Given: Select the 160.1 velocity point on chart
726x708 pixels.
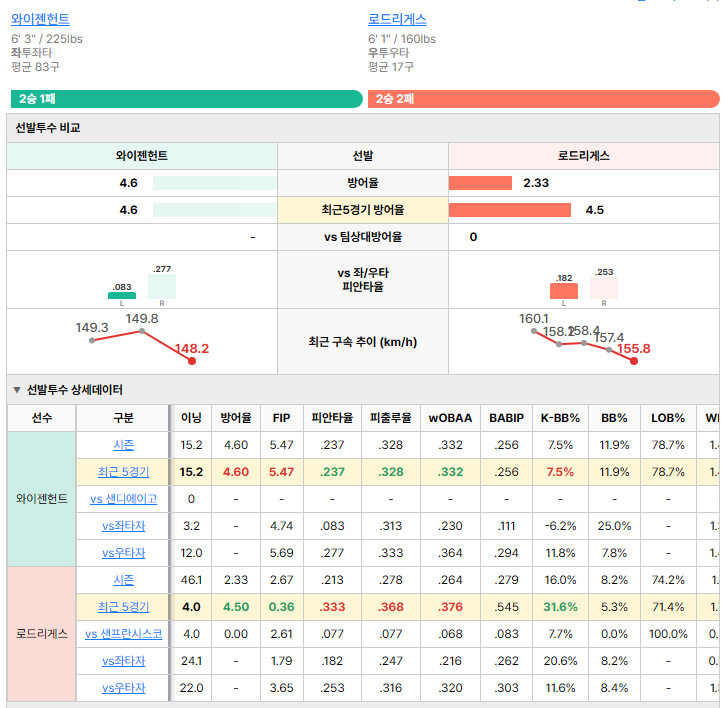Looking at the screenshot, I should coord(534,331).
